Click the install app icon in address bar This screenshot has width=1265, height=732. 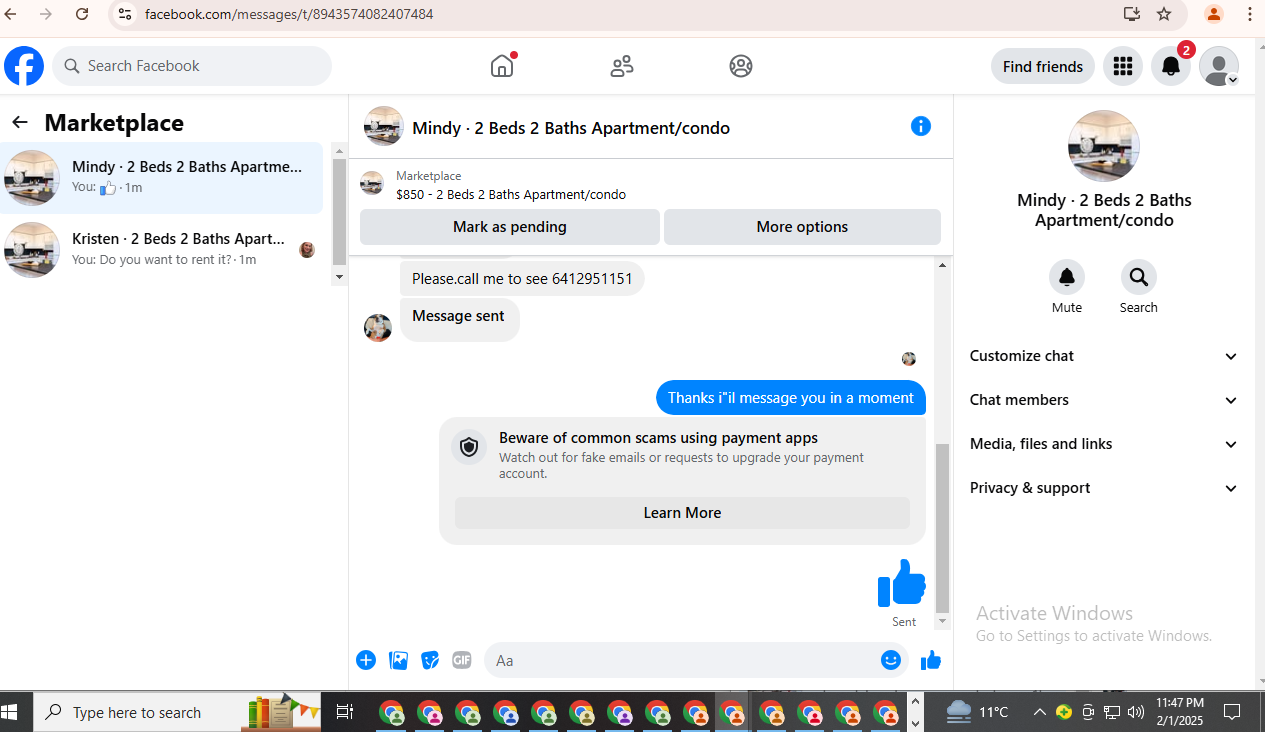(x=1132, y=14)
